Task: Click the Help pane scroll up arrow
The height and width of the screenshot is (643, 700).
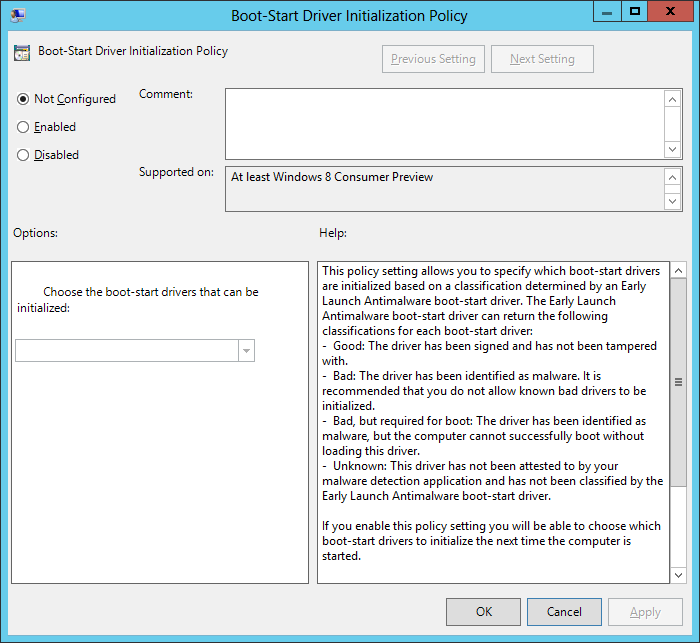Action: [678, 271]
